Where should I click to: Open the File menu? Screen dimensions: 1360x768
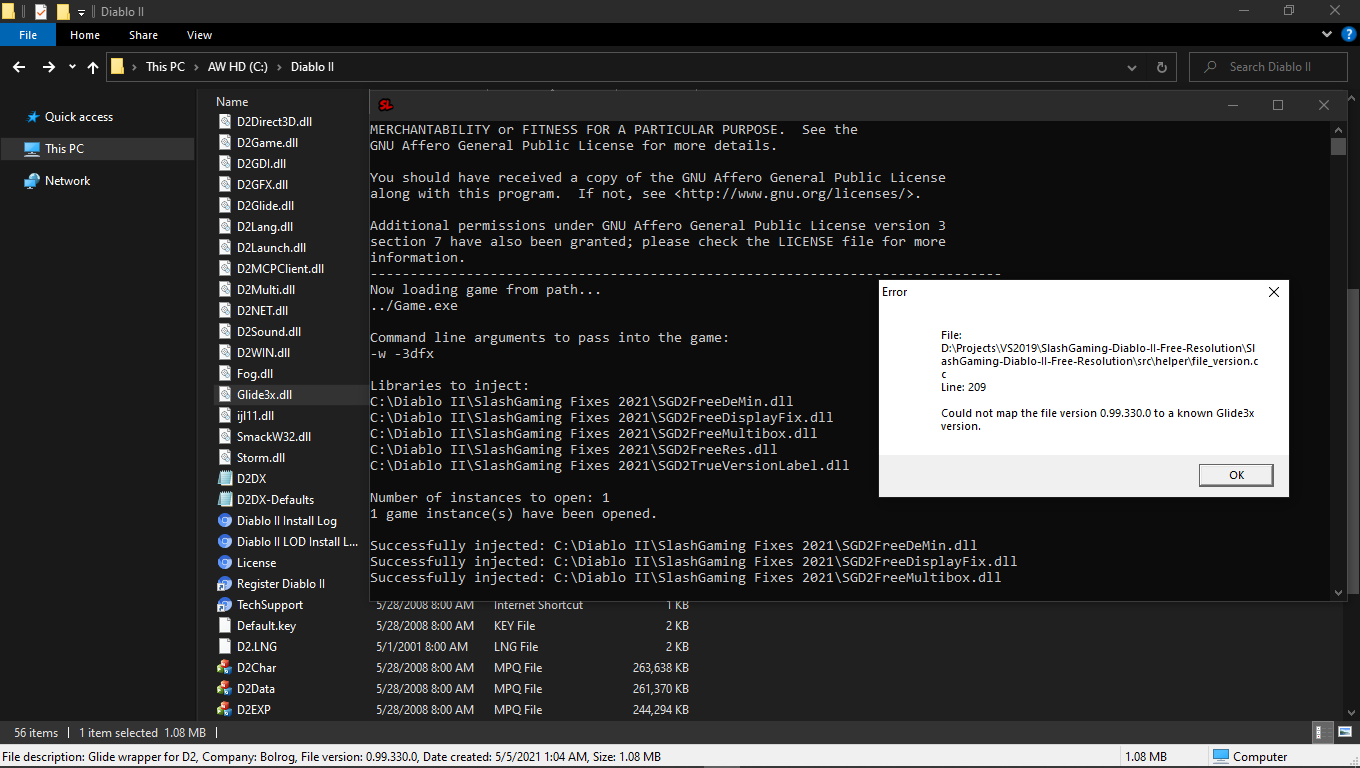[x=27, y=33]
